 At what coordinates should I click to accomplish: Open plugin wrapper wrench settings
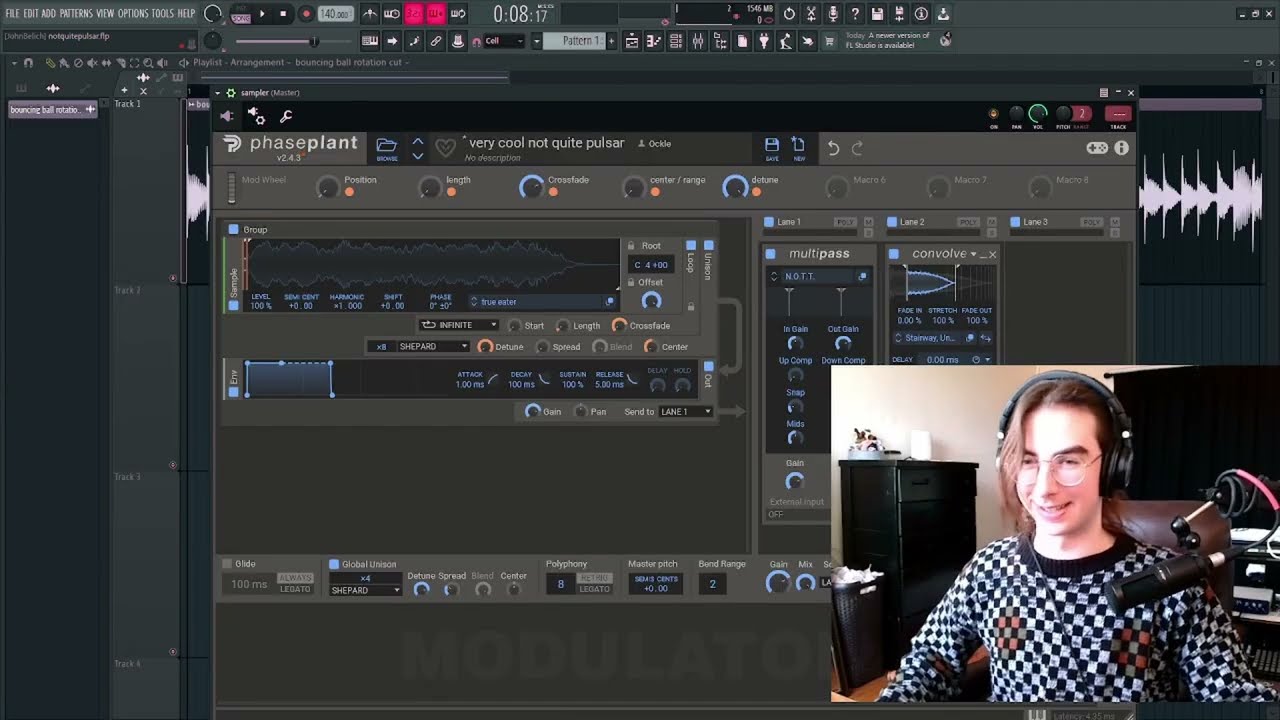[x=286, y=116]
